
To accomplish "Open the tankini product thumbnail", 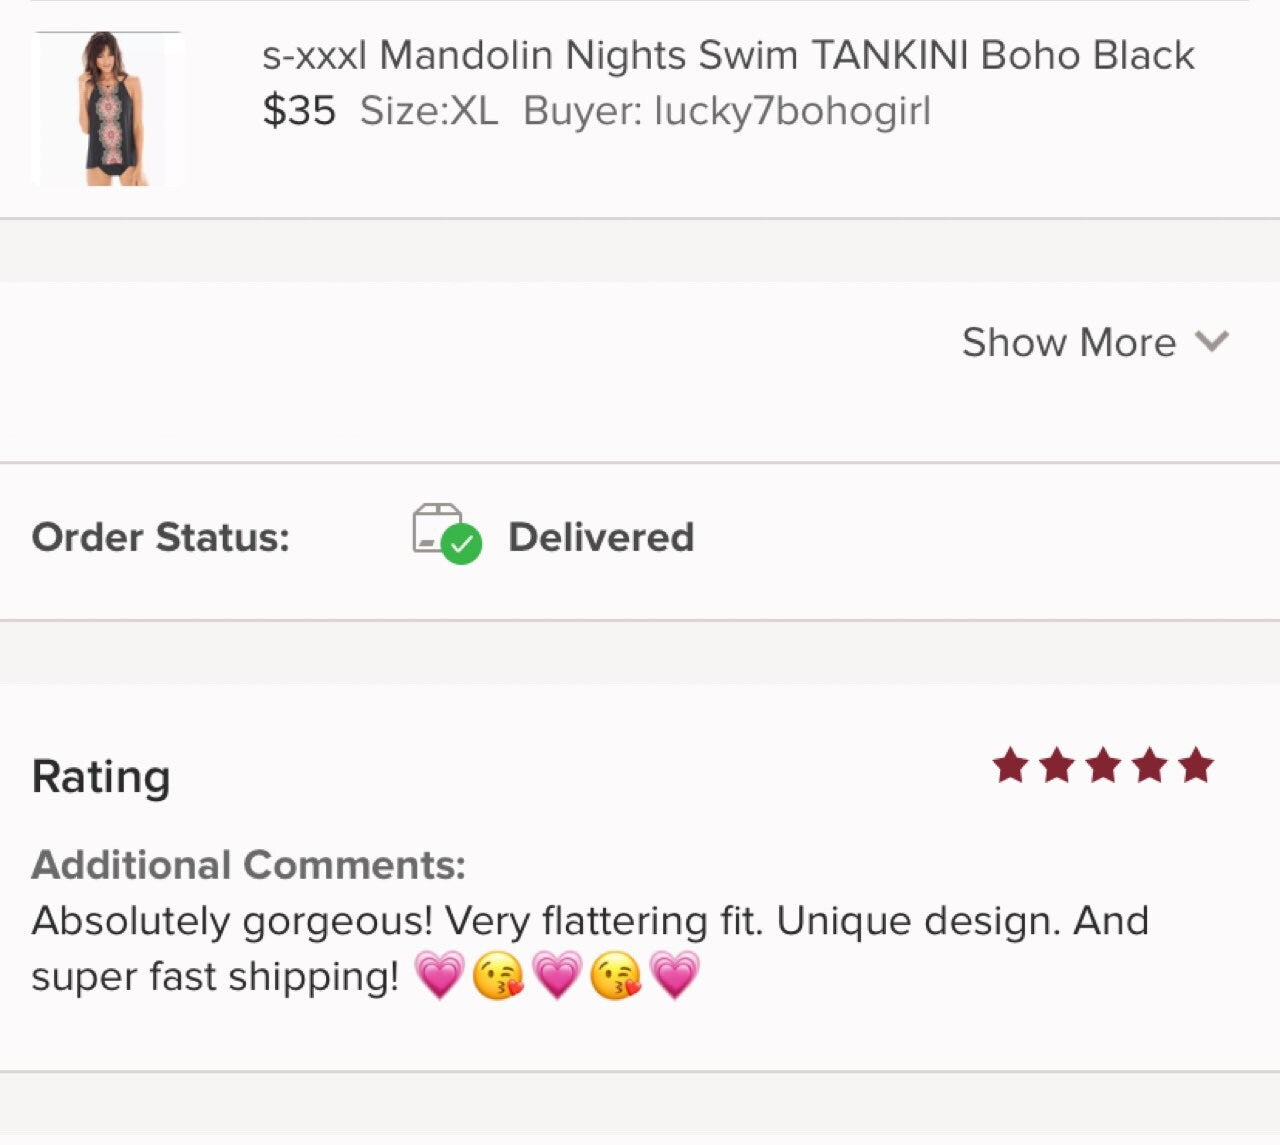I will tap(107, 109).
